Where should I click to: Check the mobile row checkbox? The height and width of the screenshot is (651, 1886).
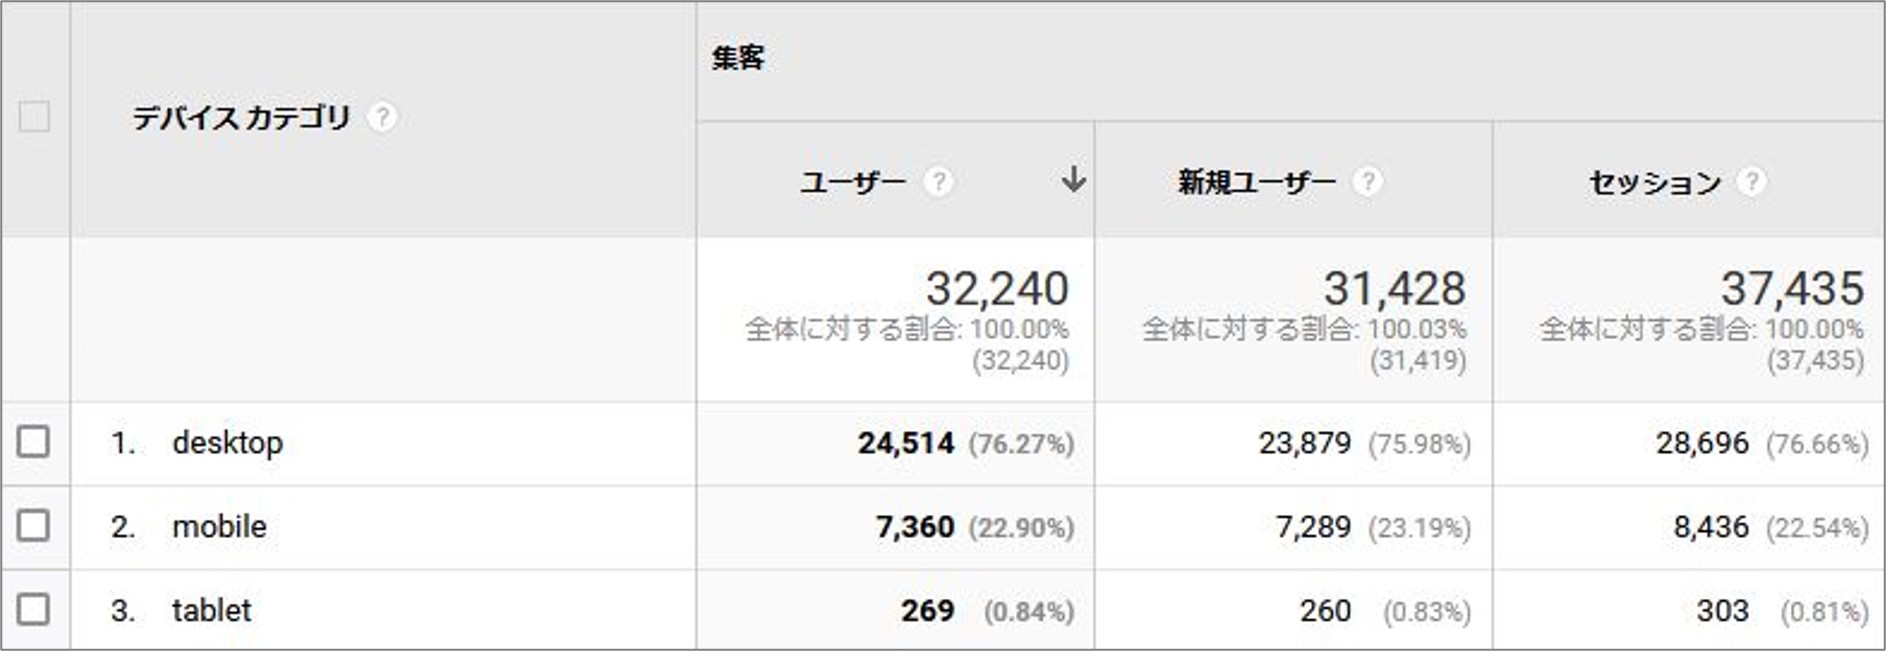click(x=33, y=525)
